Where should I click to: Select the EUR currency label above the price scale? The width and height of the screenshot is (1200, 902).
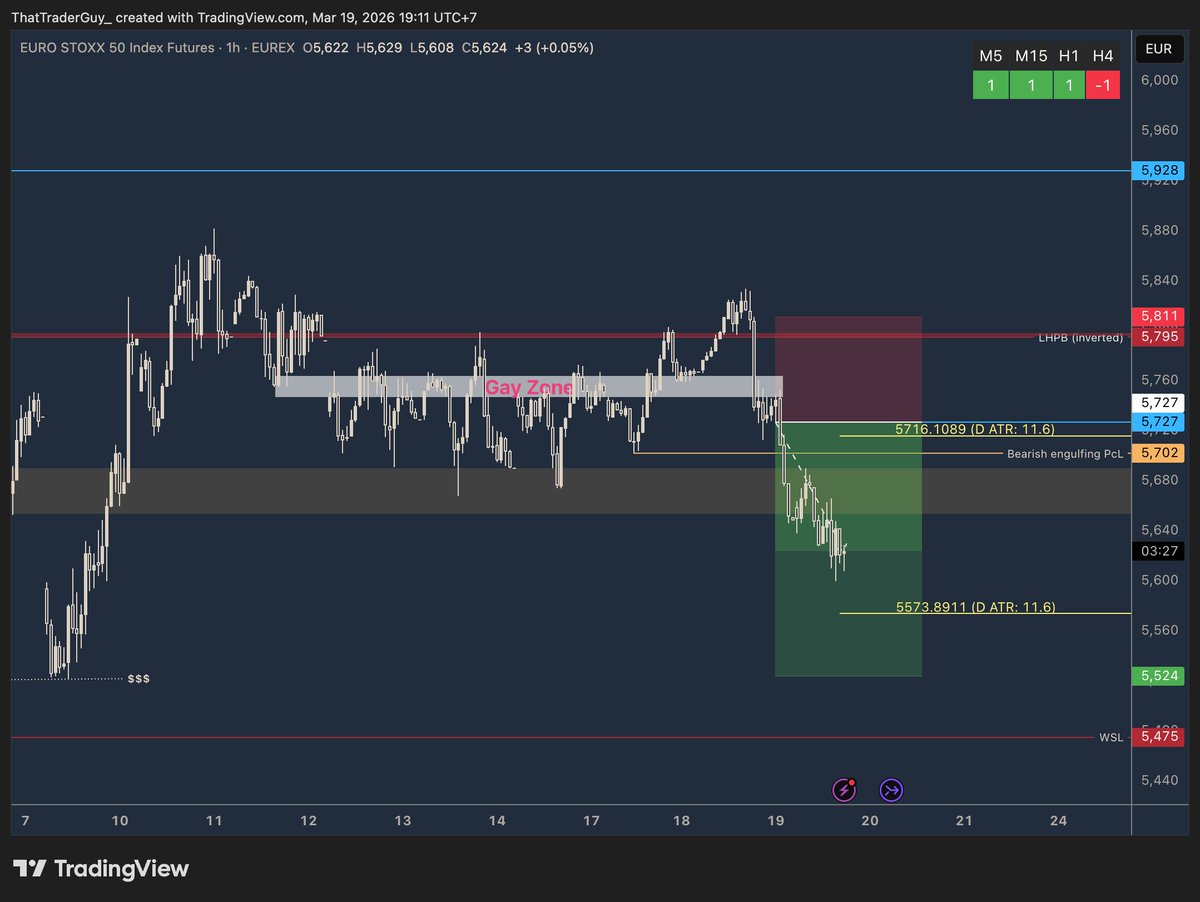(x=1158, y=47)
